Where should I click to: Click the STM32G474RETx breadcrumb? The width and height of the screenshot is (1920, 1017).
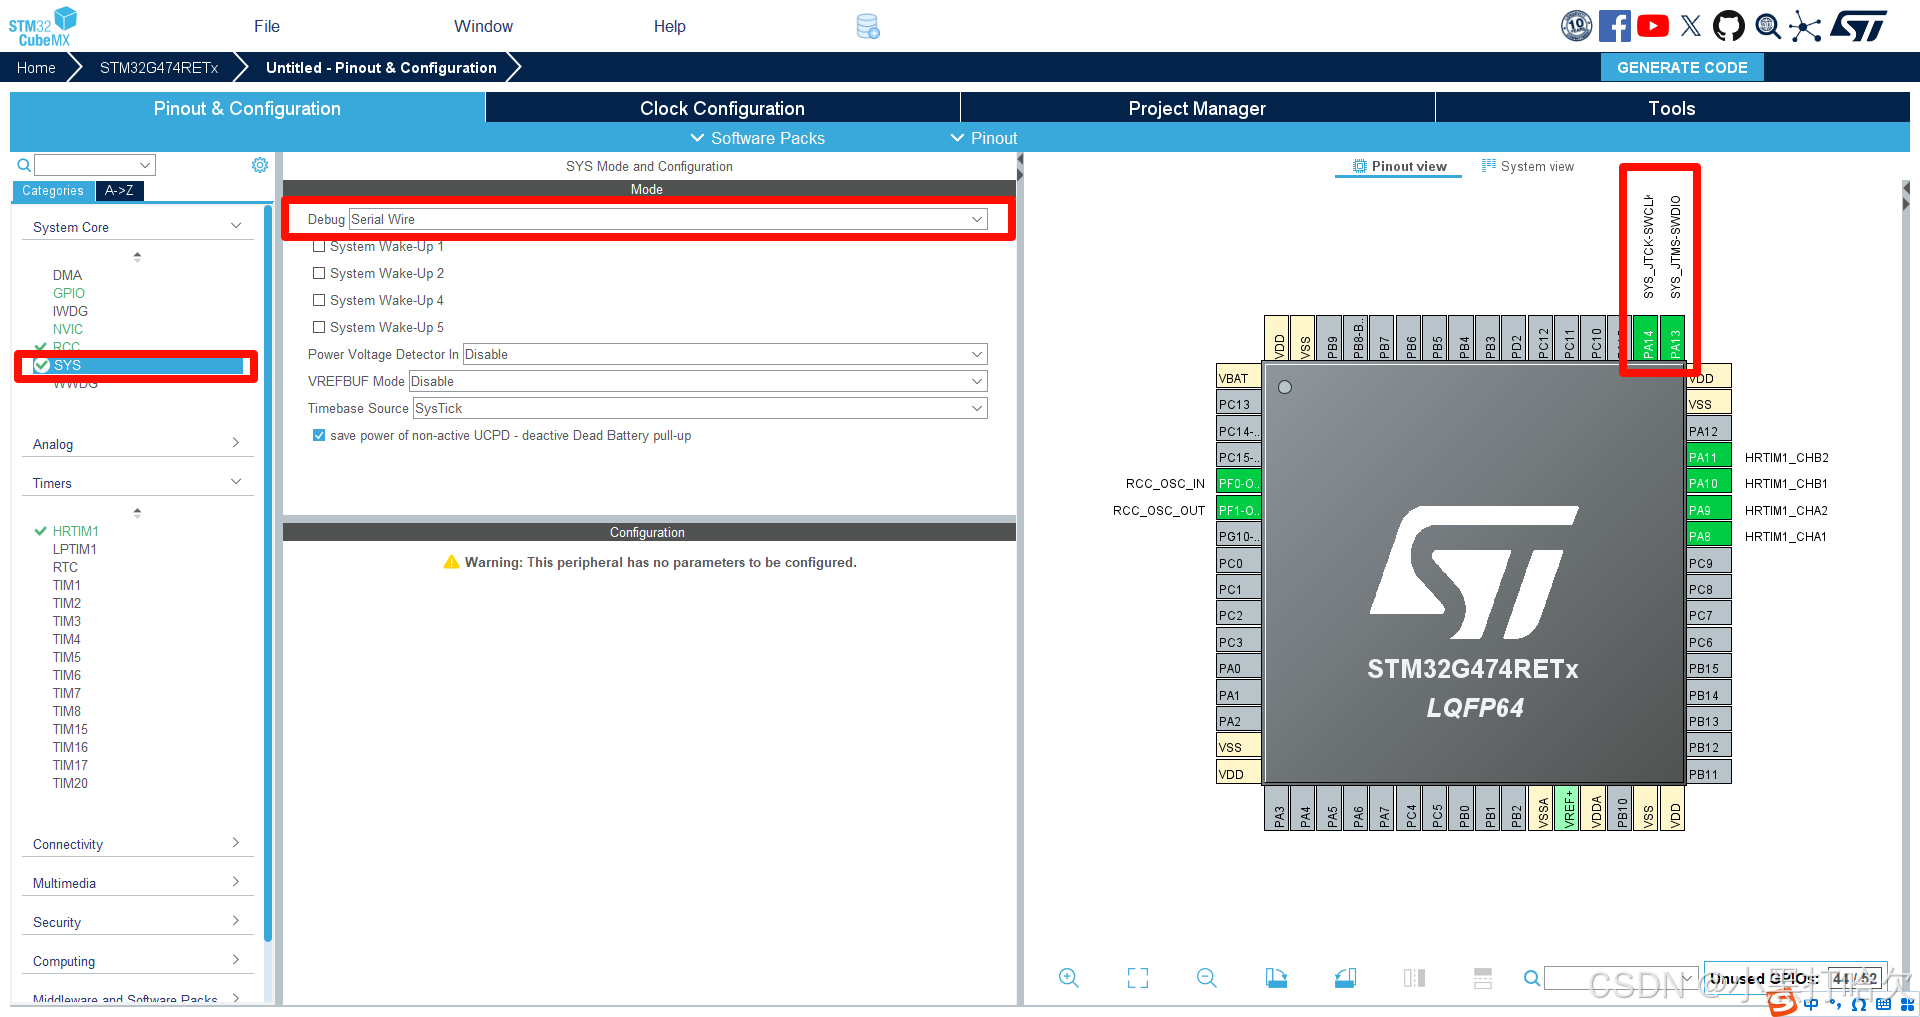159,67
